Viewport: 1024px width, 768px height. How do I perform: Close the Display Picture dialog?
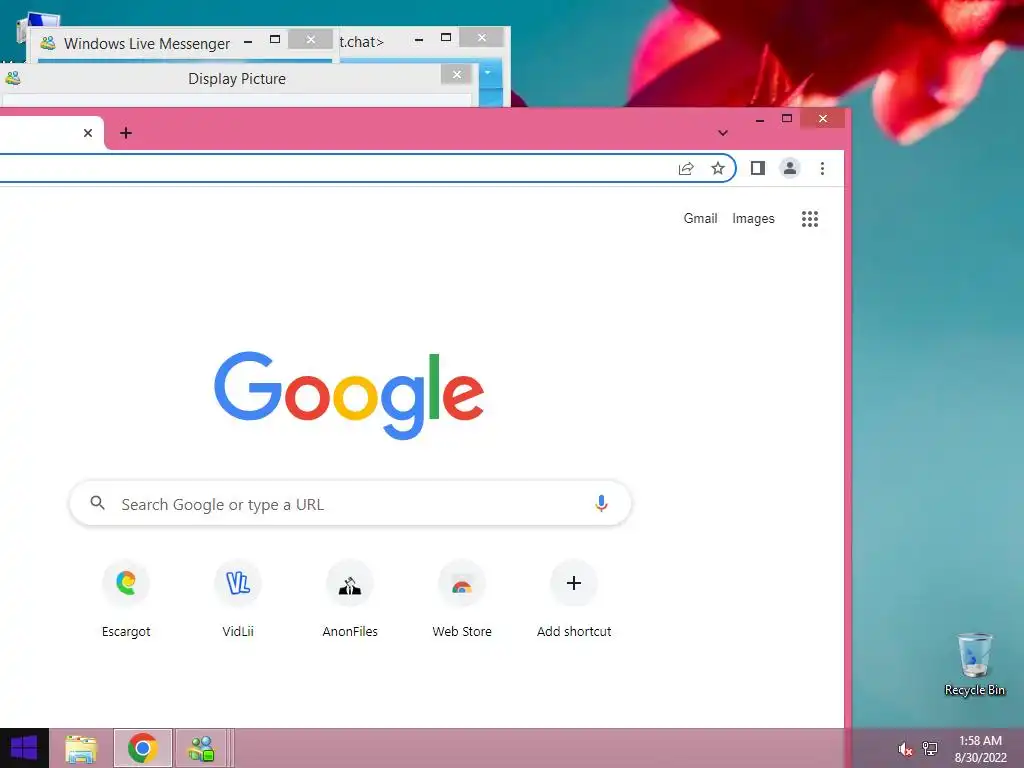(456, 74)
